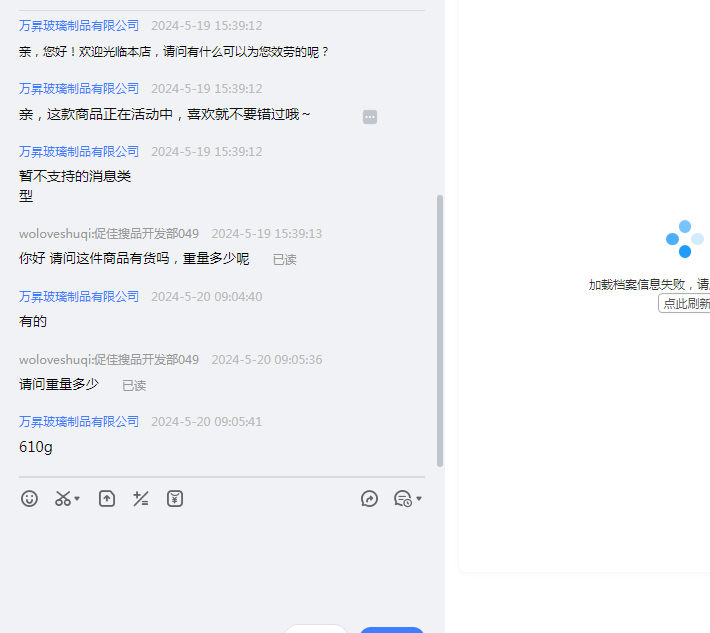Focus the message input area below the toolbar
The height and width of the screenshot is (633, 710).
[222, 560]
